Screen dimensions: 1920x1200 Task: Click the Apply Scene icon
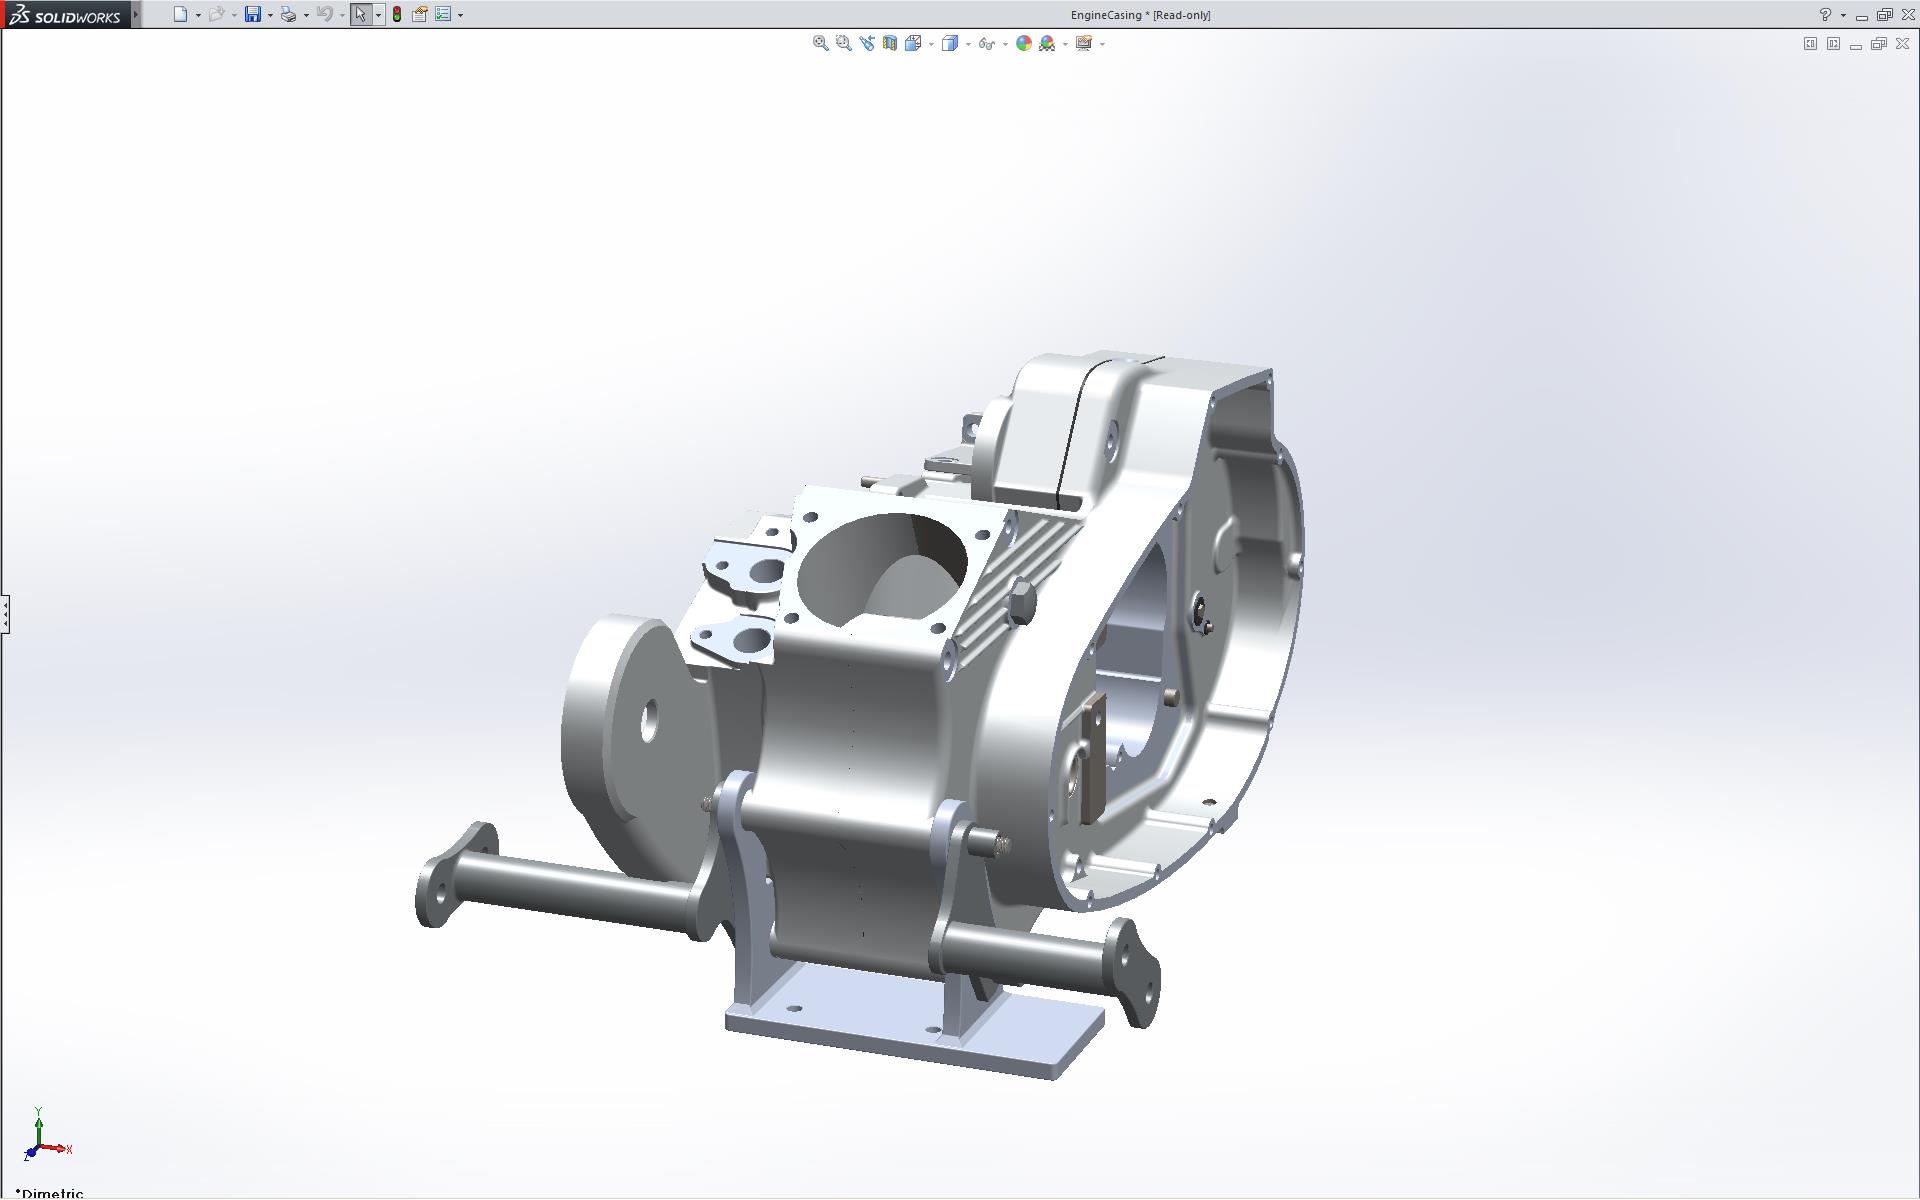[1047, 43]
